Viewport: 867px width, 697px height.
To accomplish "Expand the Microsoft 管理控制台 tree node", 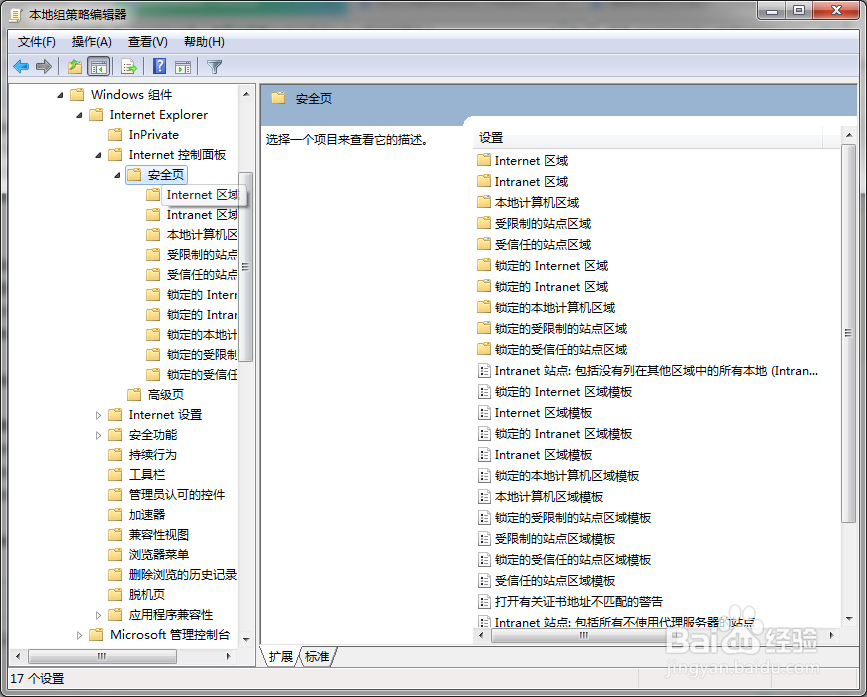I will point(79,635).
